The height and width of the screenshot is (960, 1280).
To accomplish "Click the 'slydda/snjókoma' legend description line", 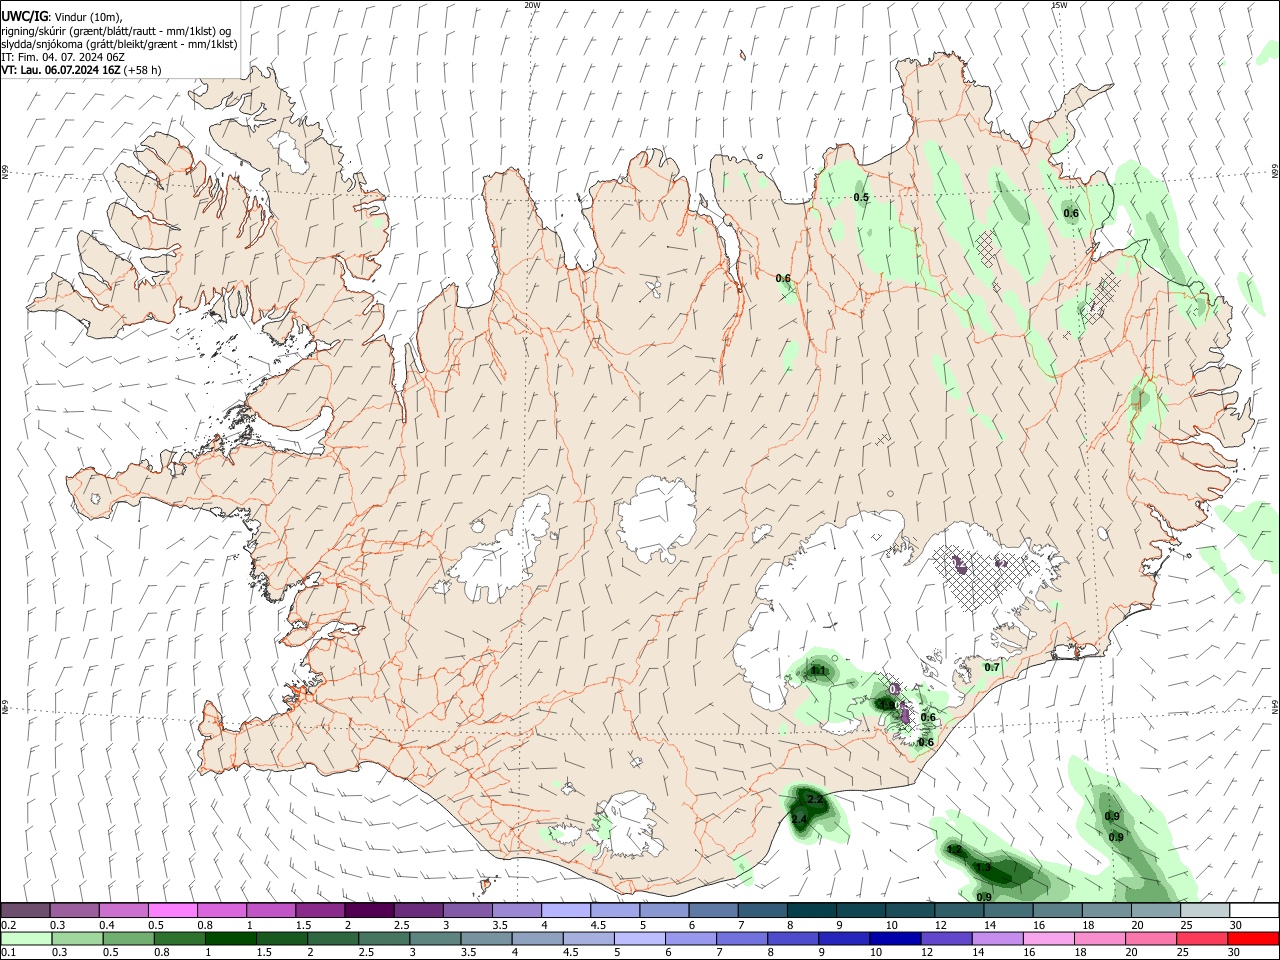I will tap(119, 44).
